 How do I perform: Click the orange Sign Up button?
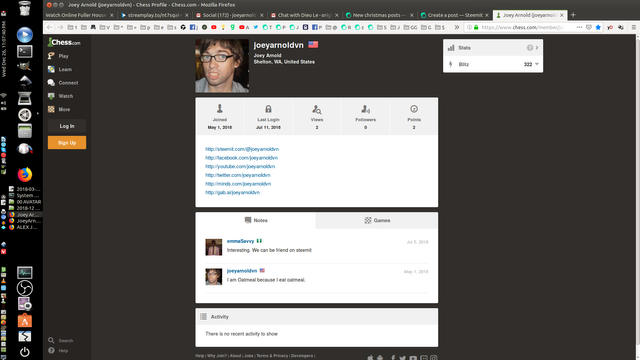(67, 142)
